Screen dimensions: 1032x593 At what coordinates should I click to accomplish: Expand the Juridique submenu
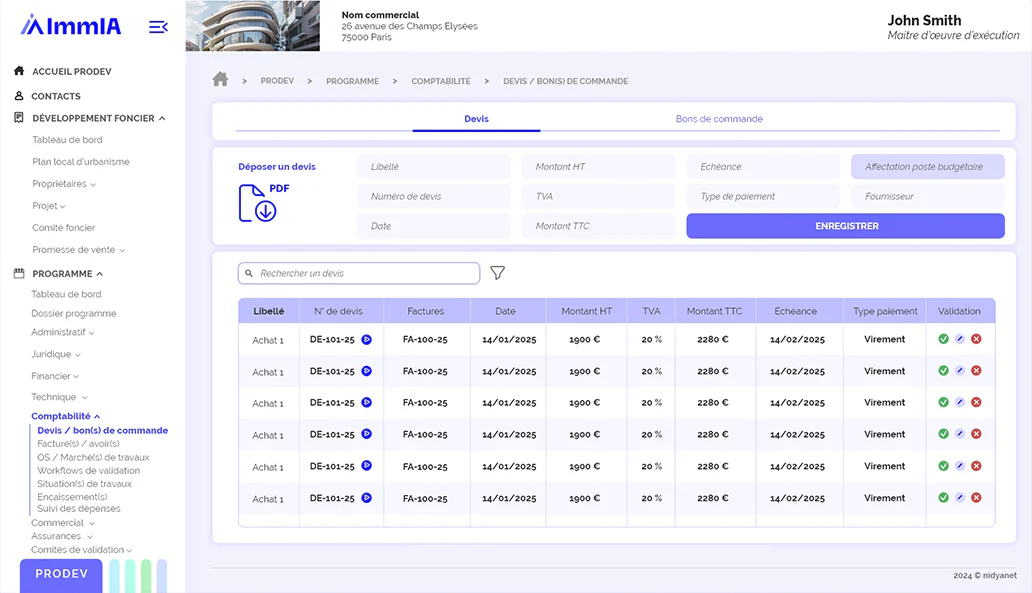(x=78, y=355)
